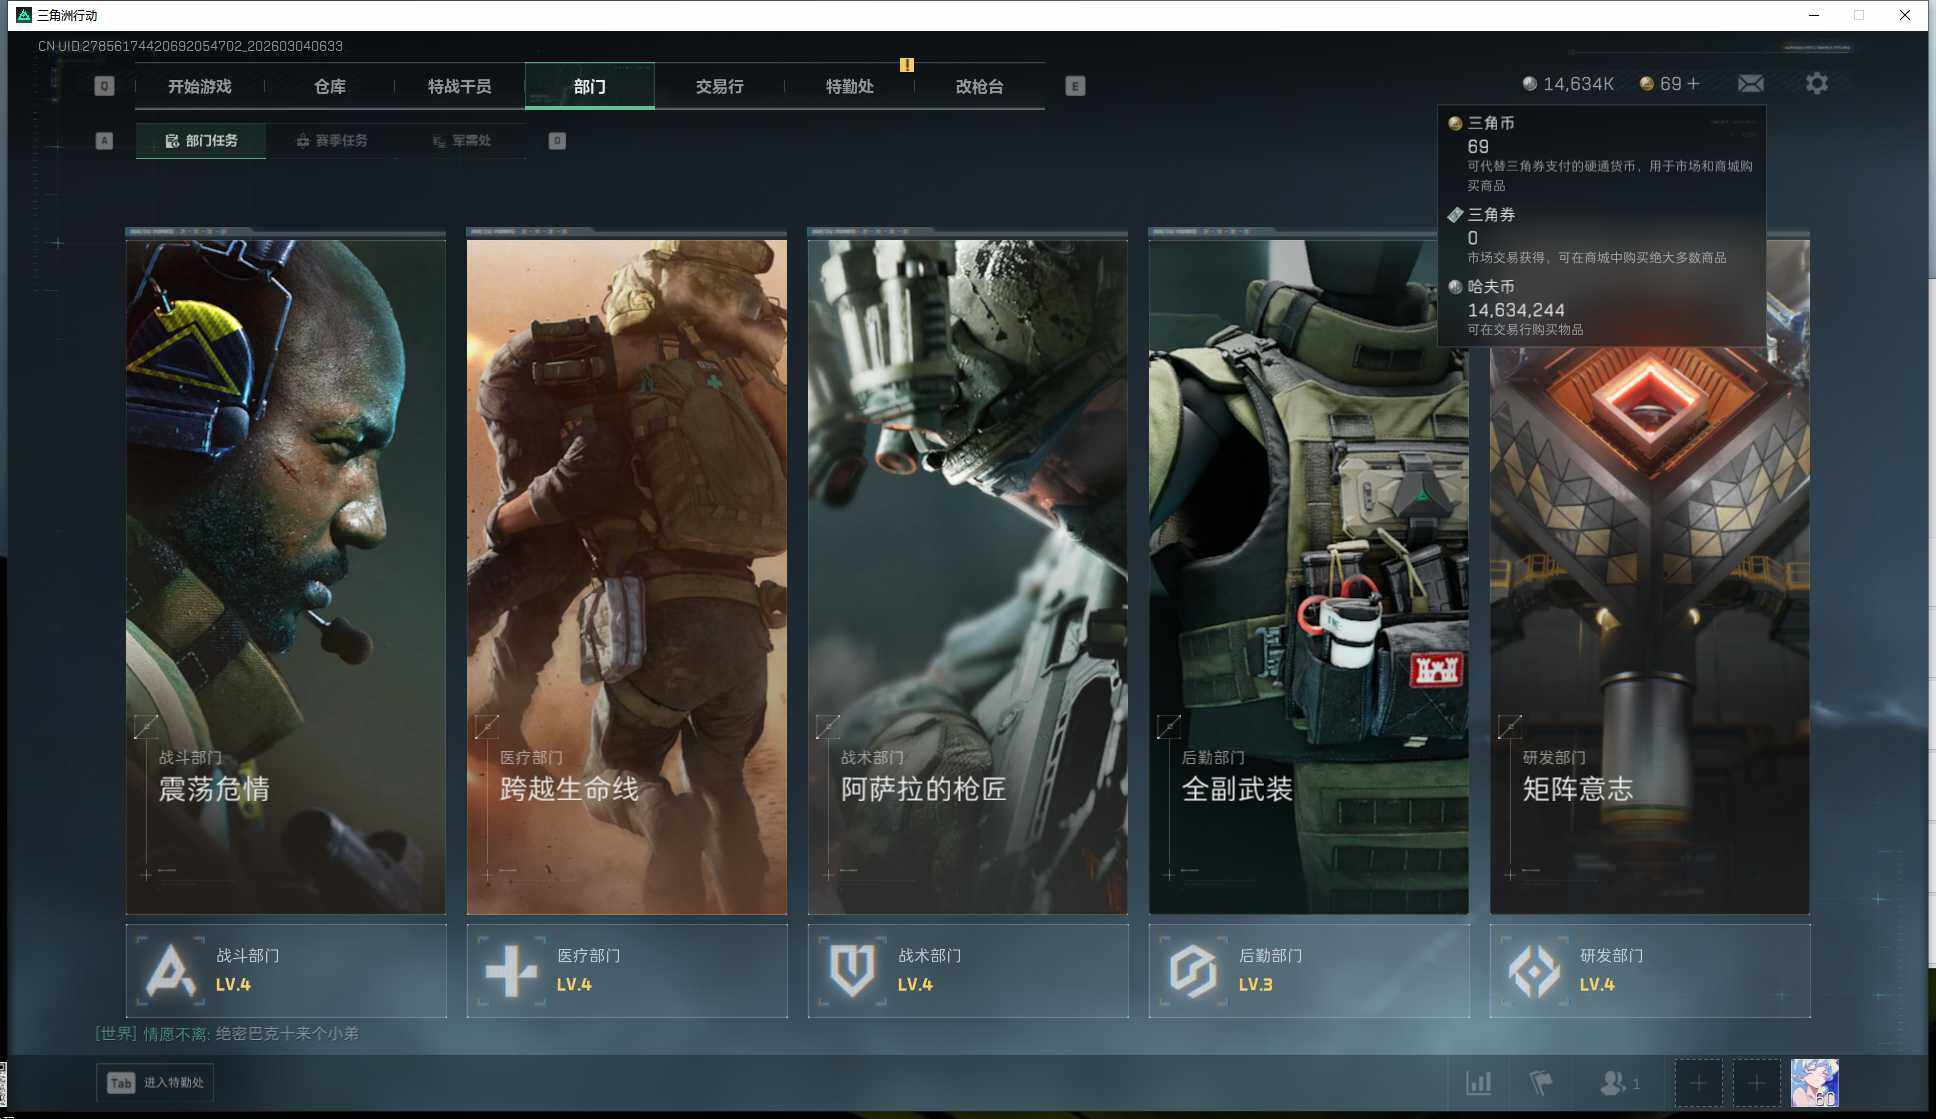
Task: Open the settings gear icon
Action: click(1816, 84)
